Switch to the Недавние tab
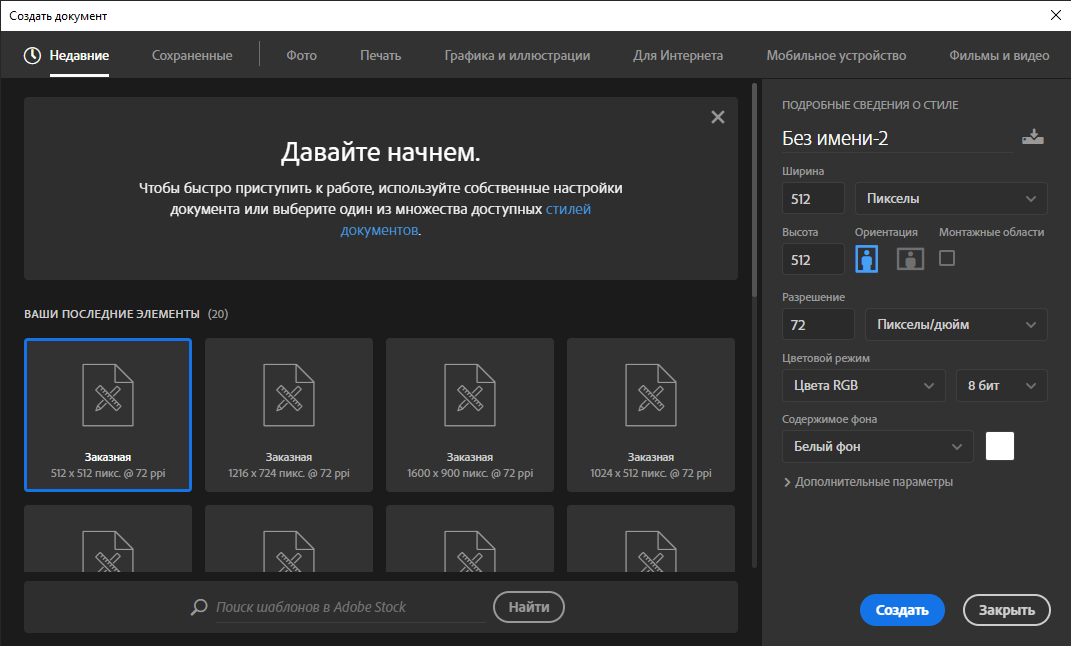This screenshot has width=1071, height=646. pos(79,55)
